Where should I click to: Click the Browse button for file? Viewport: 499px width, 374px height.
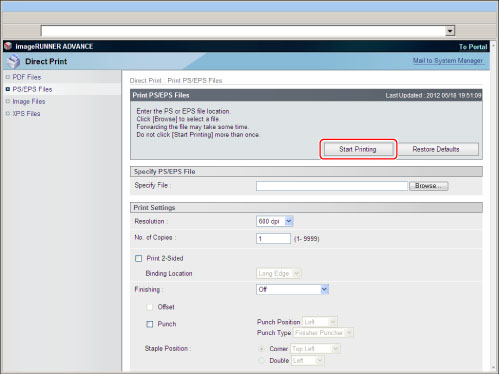pyautogui.click(x=429, y=186)
